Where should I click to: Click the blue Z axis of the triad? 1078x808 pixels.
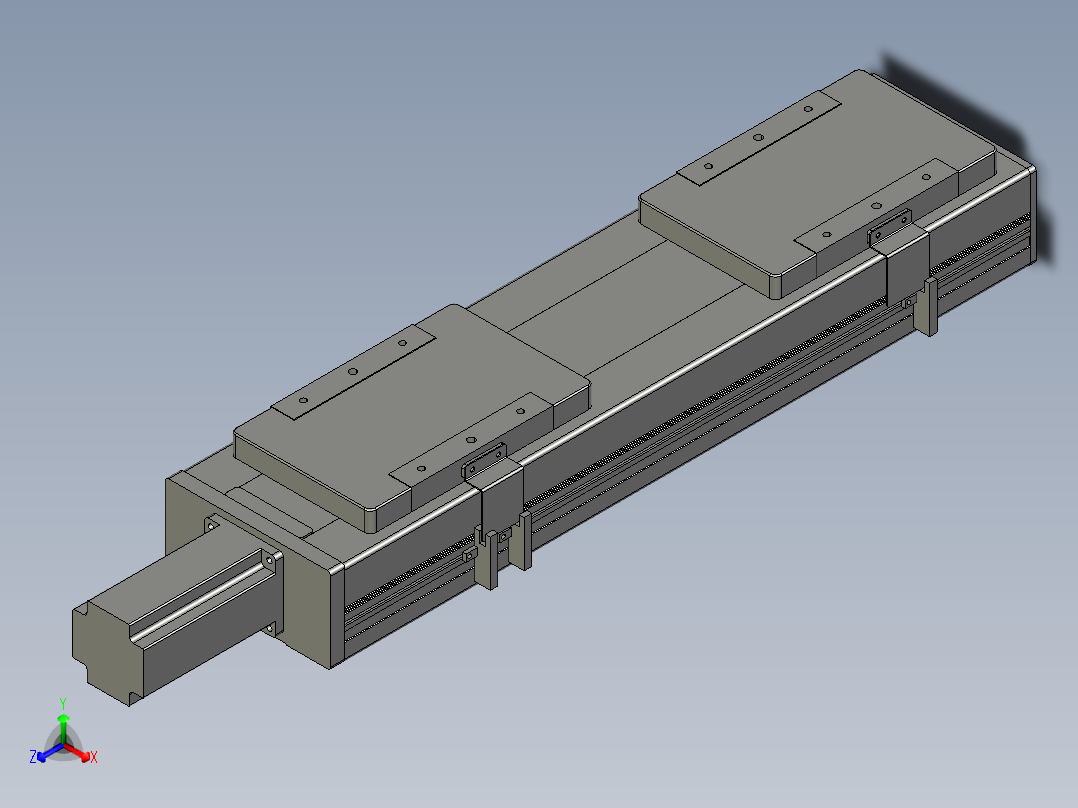tap(45, 754)
